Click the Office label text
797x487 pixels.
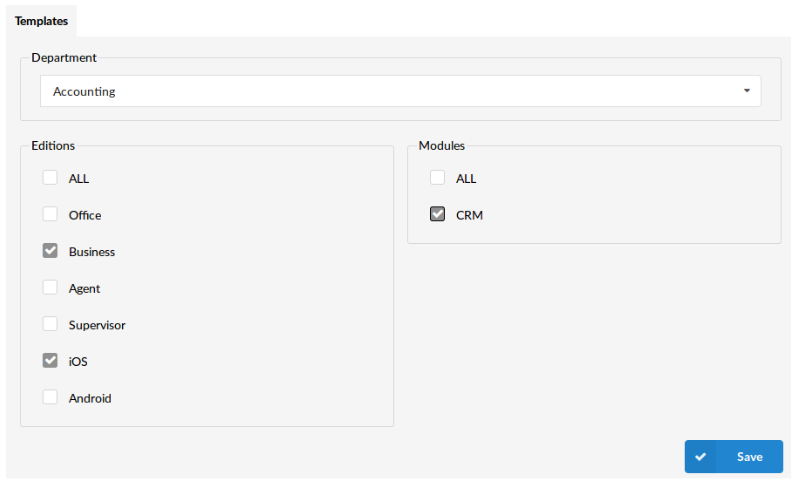tap(85, 215)
